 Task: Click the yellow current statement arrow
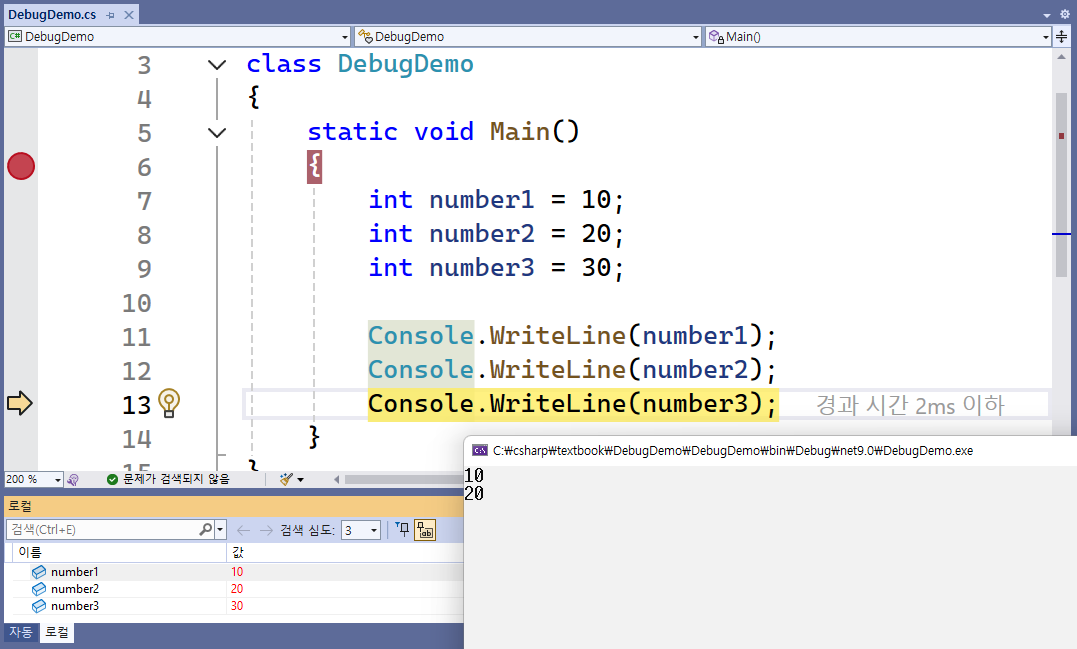[x=20, y=404]
